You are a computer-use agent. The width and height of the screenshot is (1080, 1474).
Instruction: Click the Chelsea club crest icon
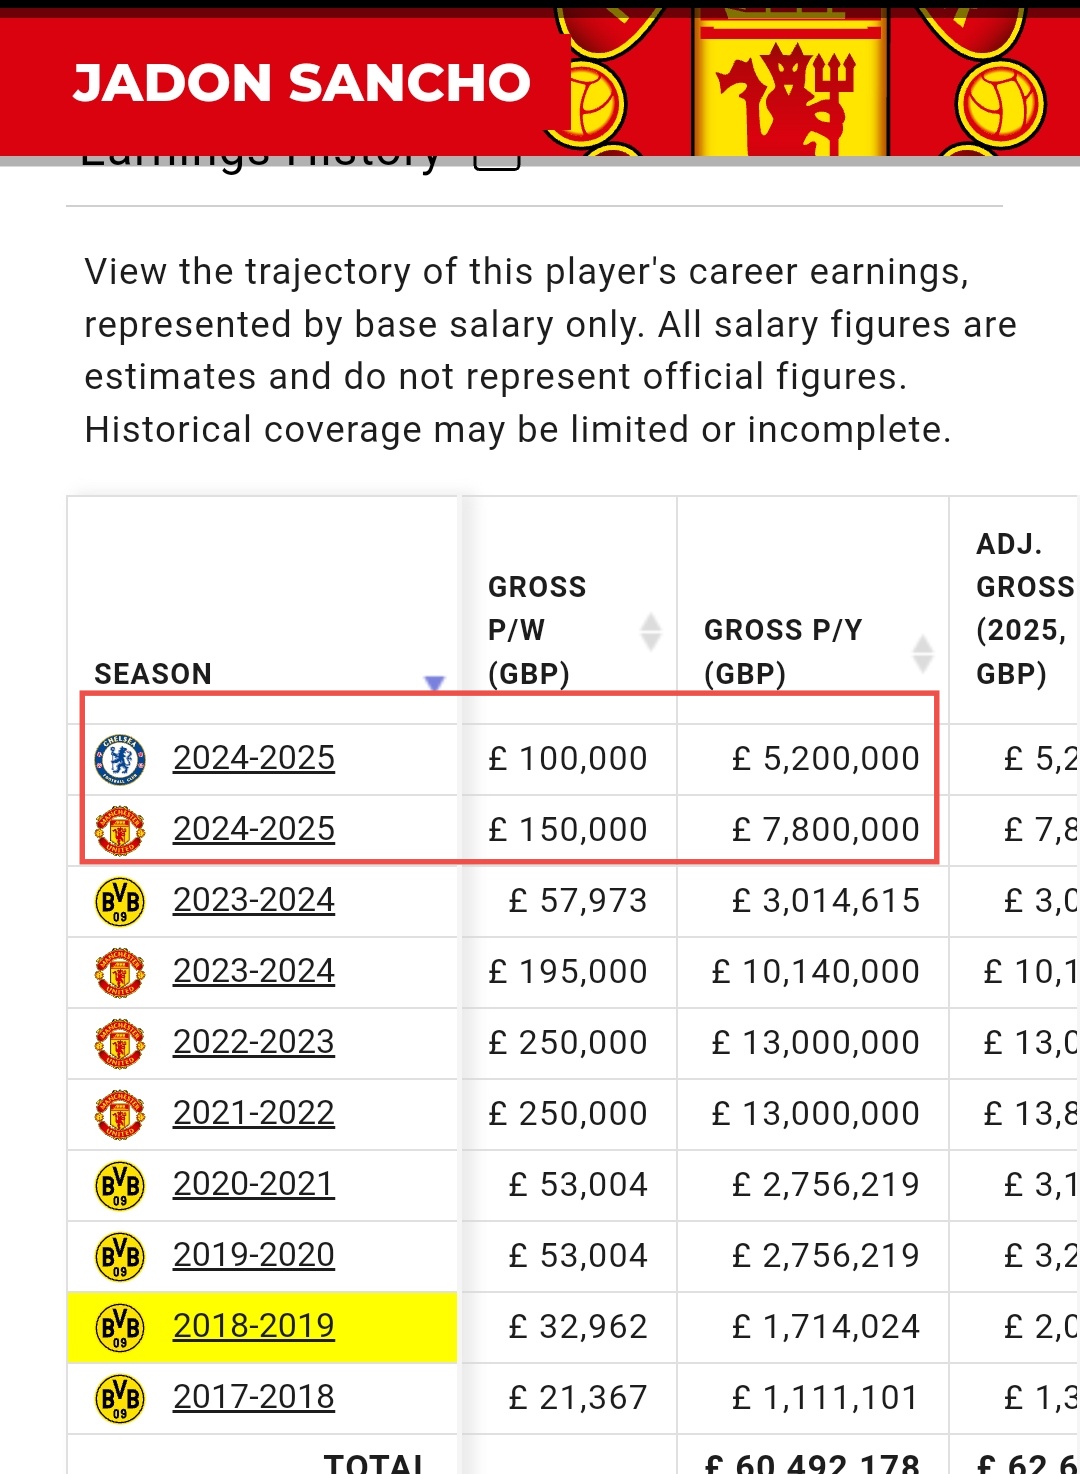tap(120, 760)
